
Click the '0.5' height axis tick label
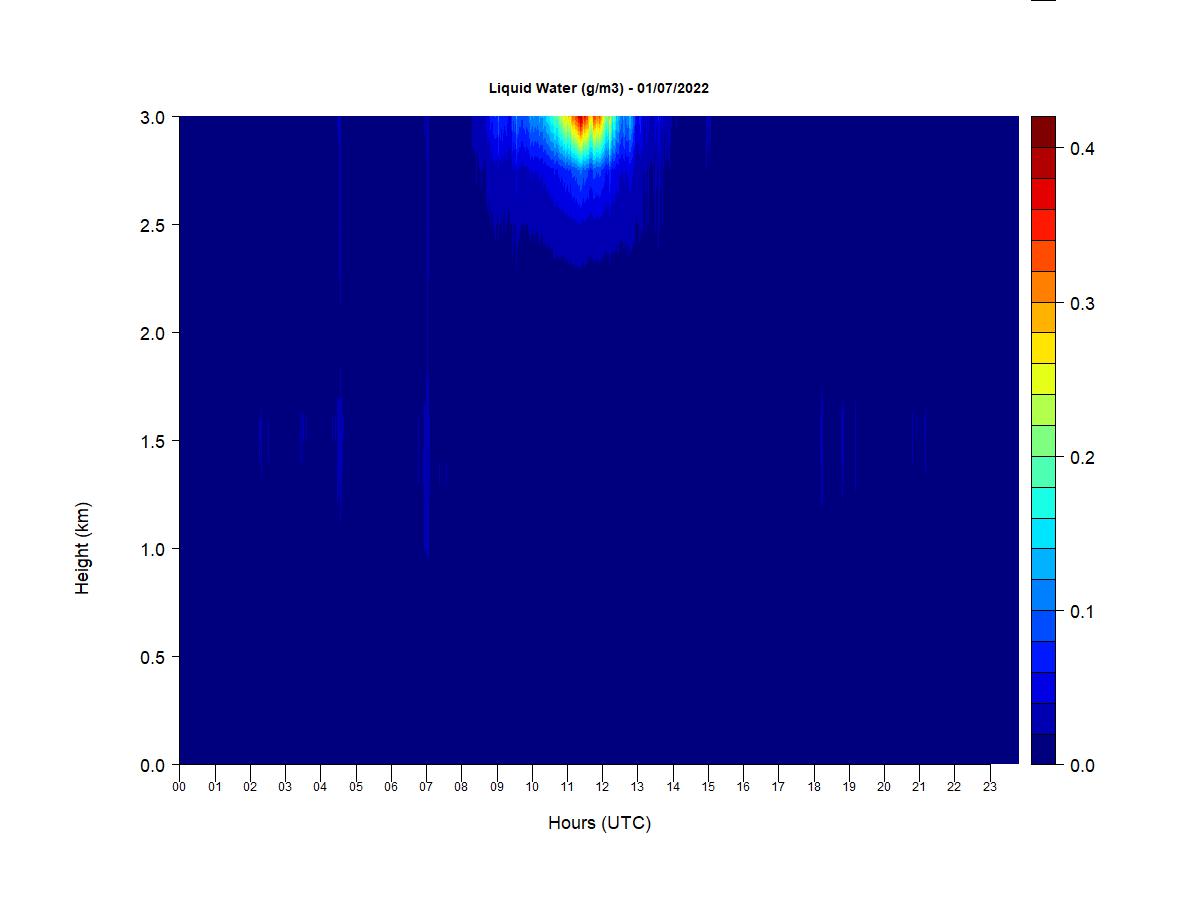153,657
